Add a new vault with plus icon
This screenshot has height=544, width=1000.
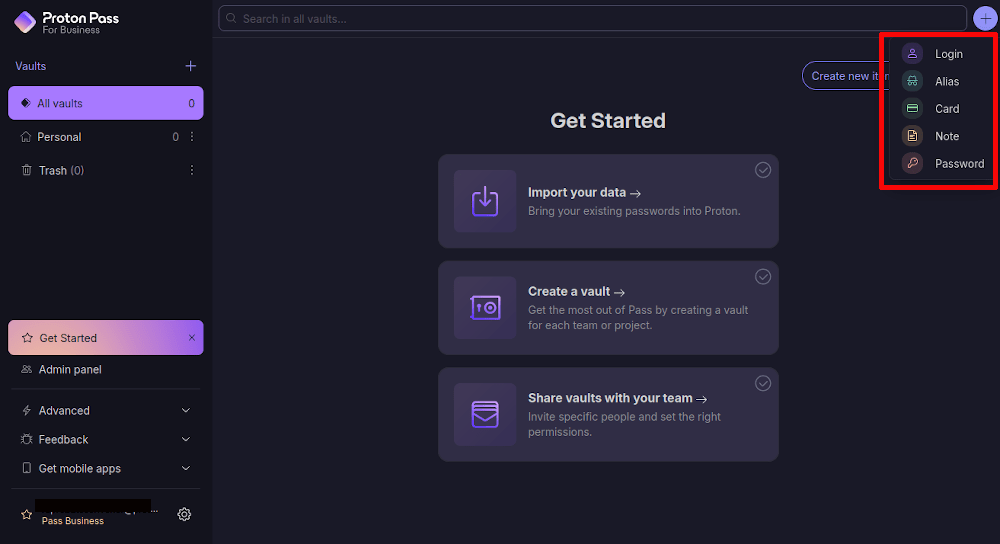(190, 66)
